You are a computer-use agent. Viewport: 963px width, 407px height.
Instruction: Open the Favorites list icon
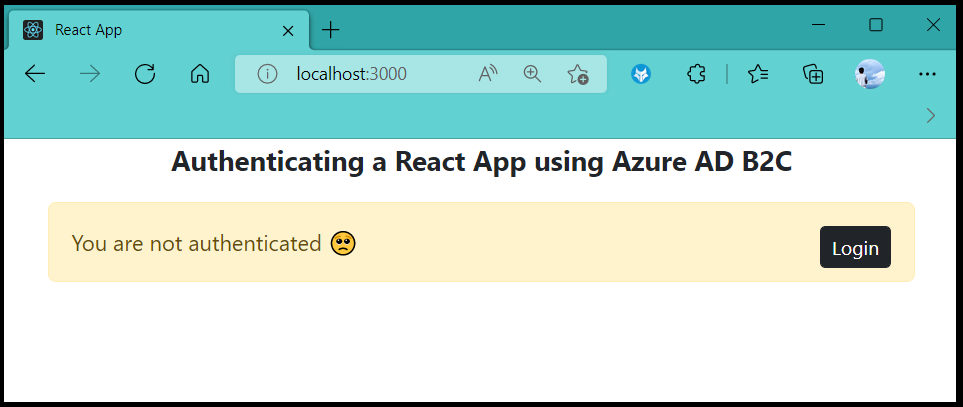click(x=758, y=74)
